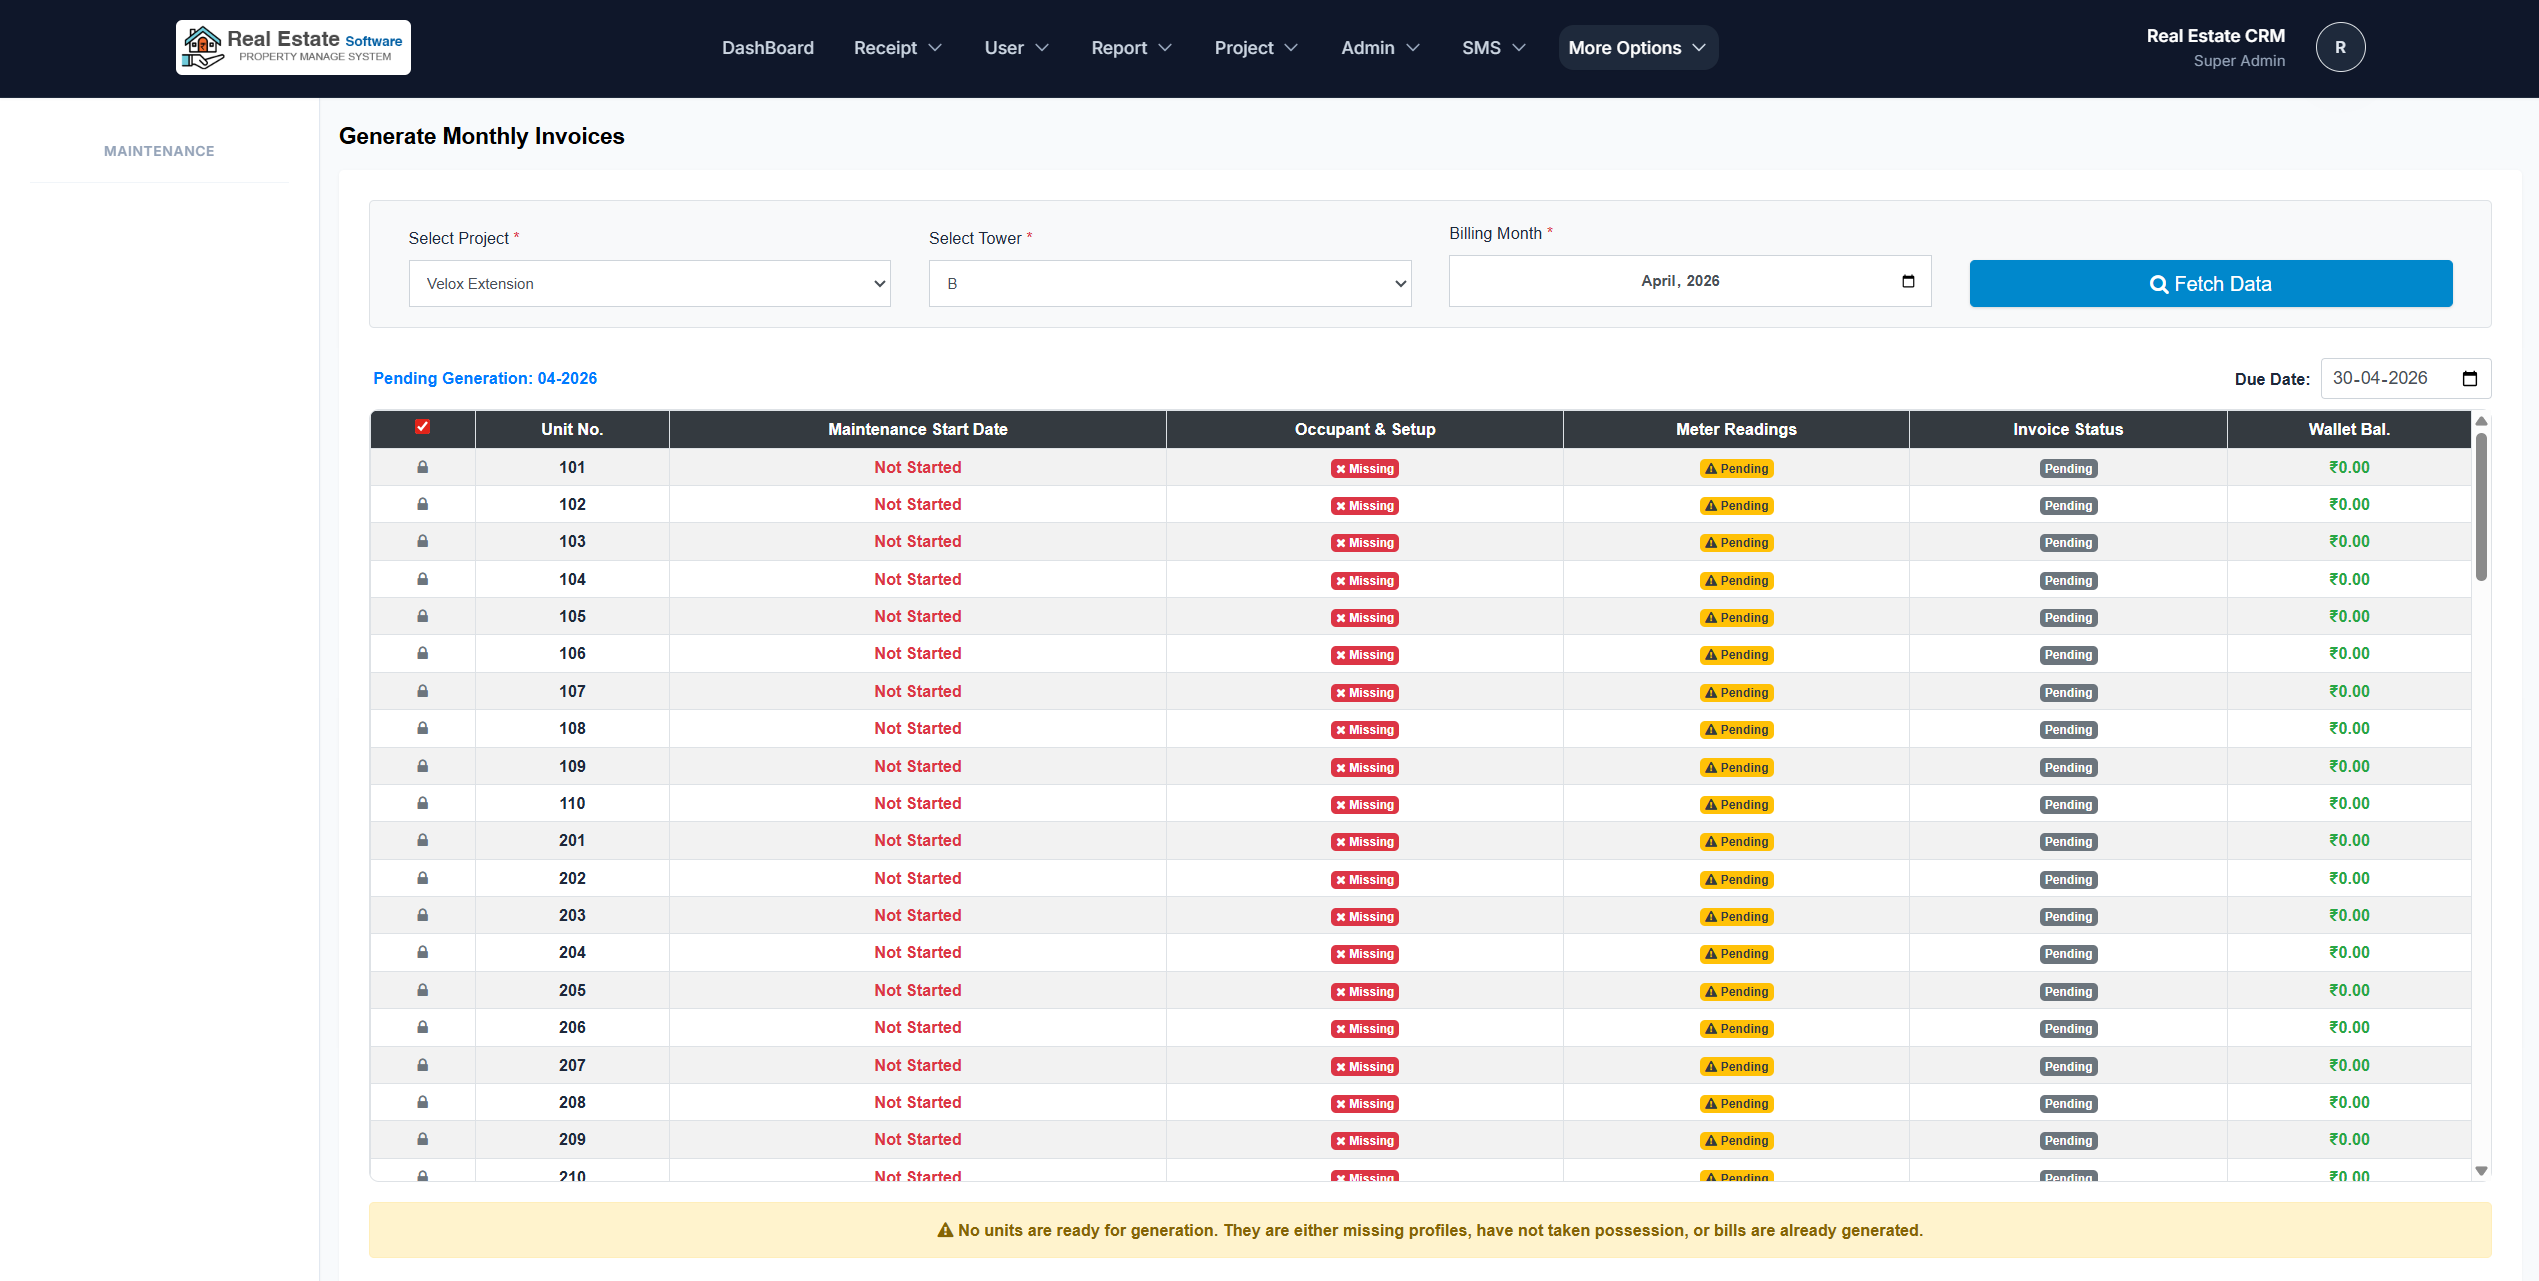Image resolution: width=2539 pixels, height=1281 pixels.
Task: Click the table's vertical scrollbar thumb
Action: click(x=2481, y=505)
